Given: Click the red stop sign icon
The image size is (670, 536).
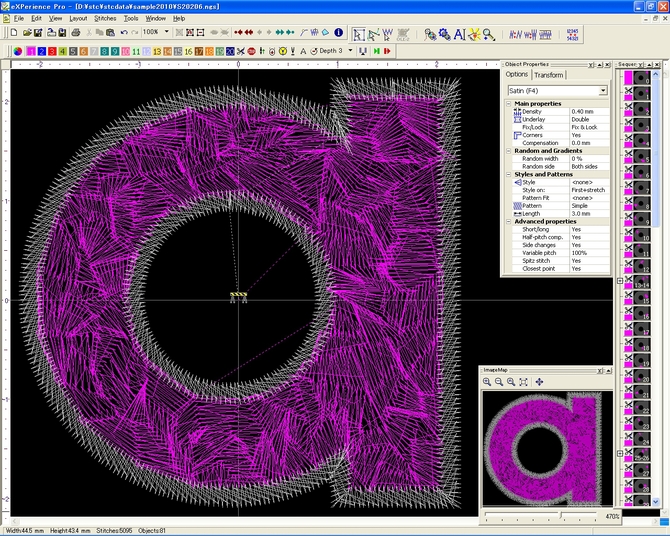Looking at the screenshot, I should point(251,51).
